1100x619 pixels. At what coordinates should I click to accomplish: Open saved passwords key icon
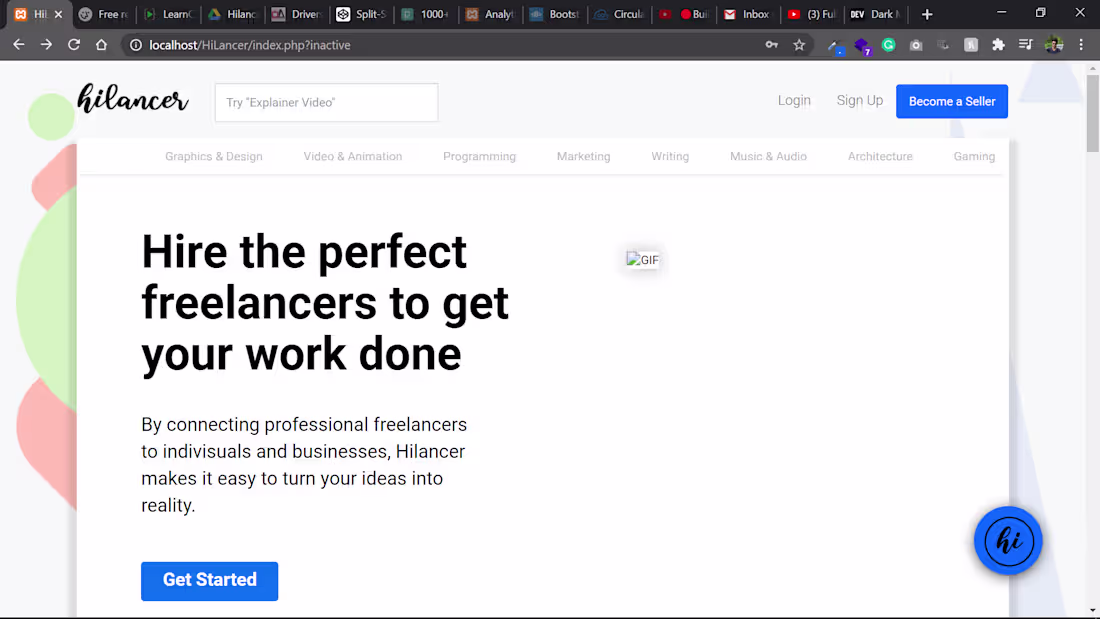(772, 45)
